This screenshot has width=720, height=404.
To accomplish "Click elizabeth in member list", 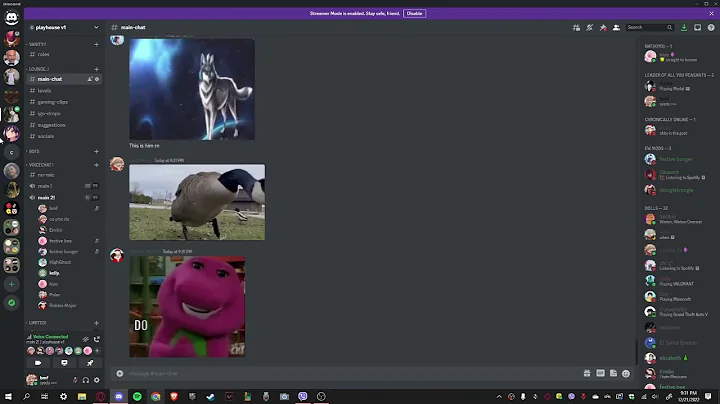I will coord(670,358).
